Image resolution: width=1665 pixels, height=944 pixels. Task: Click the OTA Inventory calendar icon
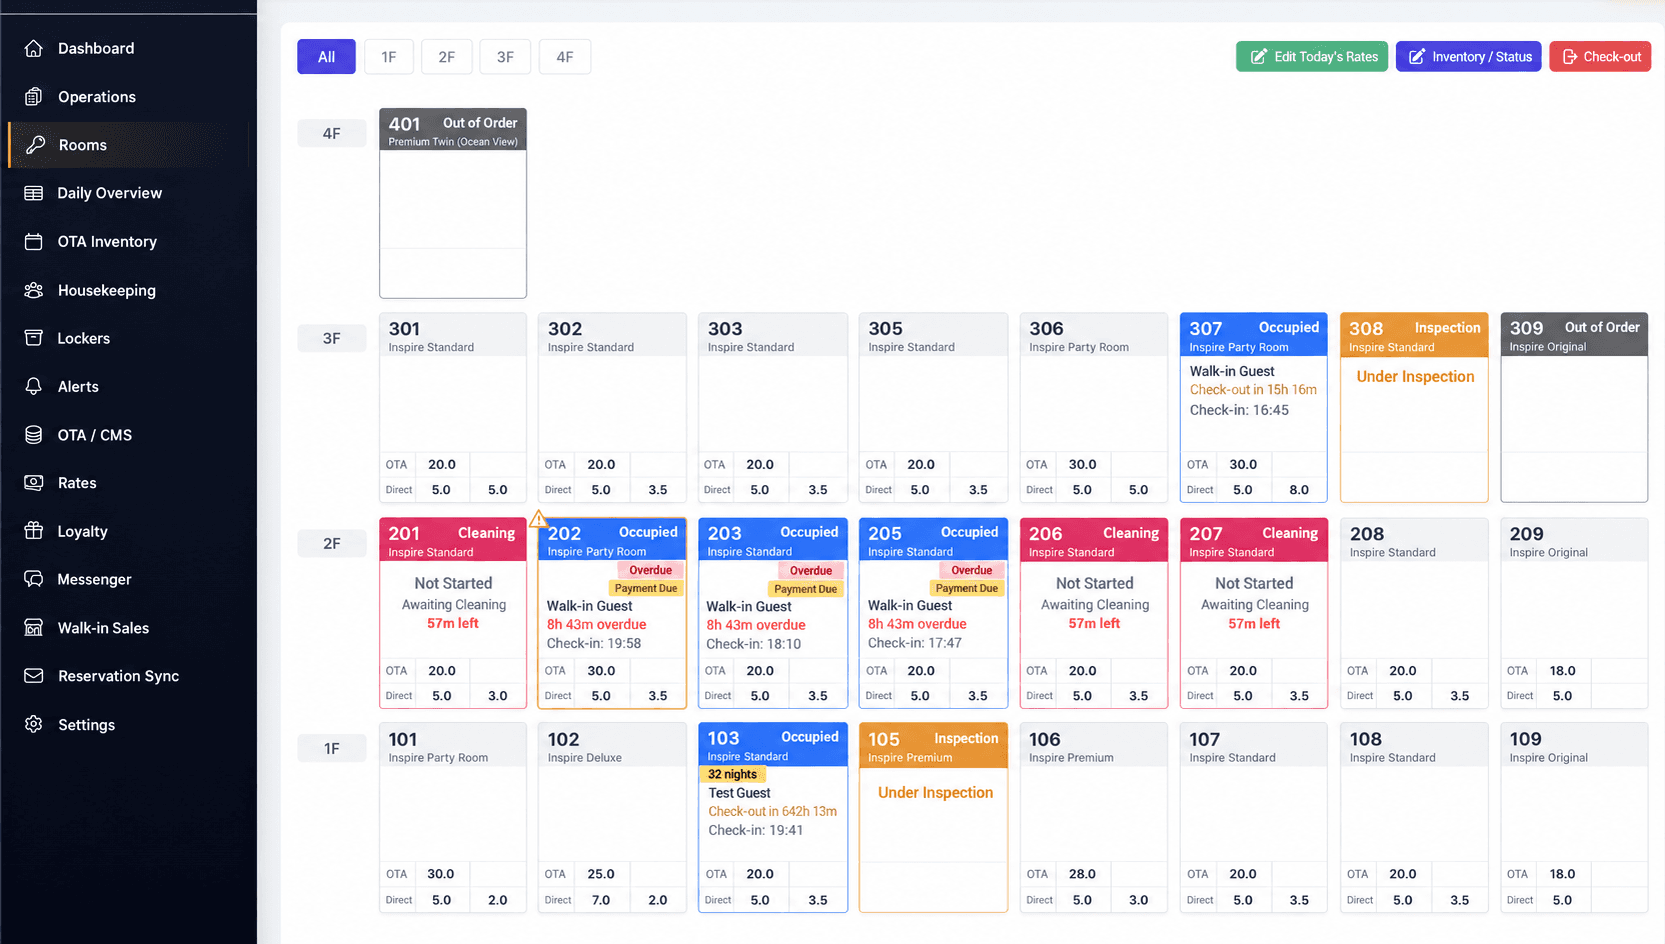tap(34, 241)
